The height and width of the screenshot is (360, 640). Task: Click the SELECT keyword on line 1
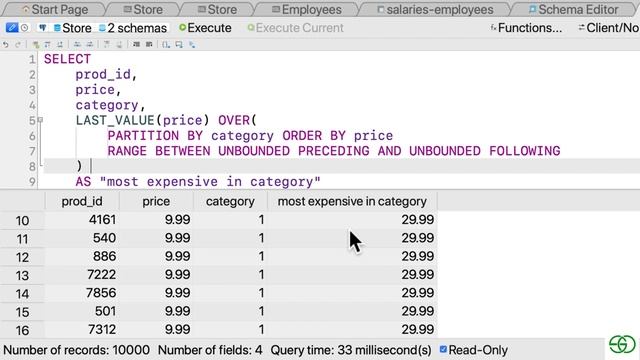click(x=67, y=59)
